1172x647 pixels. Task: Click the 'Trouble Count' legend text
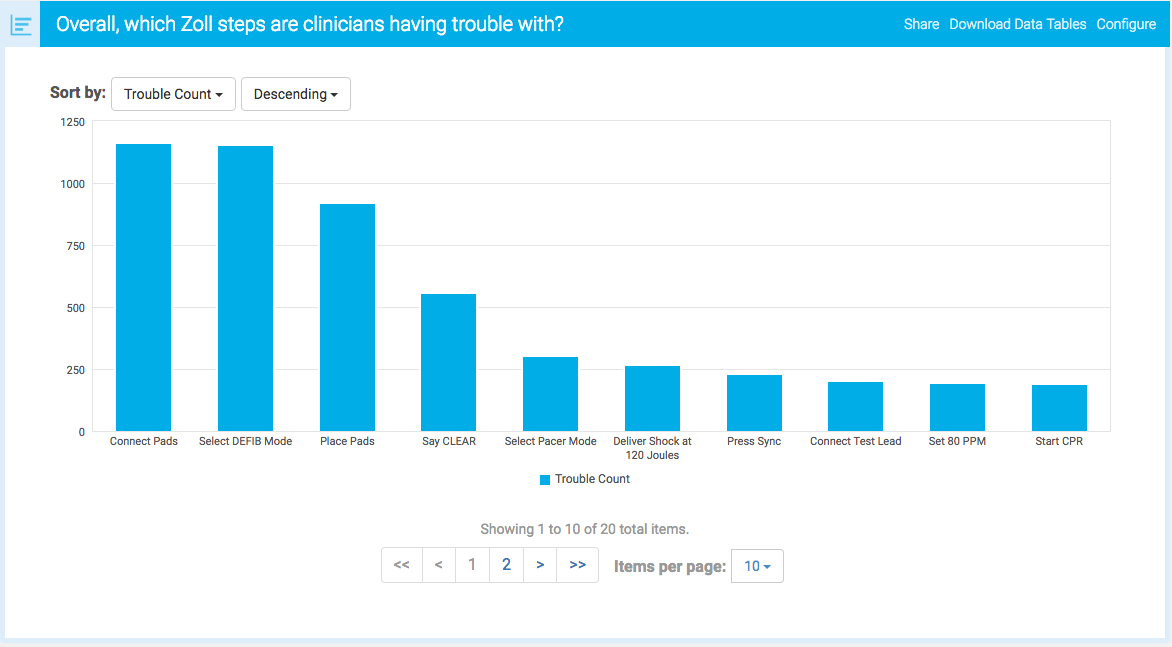click(x=592, y=479)
